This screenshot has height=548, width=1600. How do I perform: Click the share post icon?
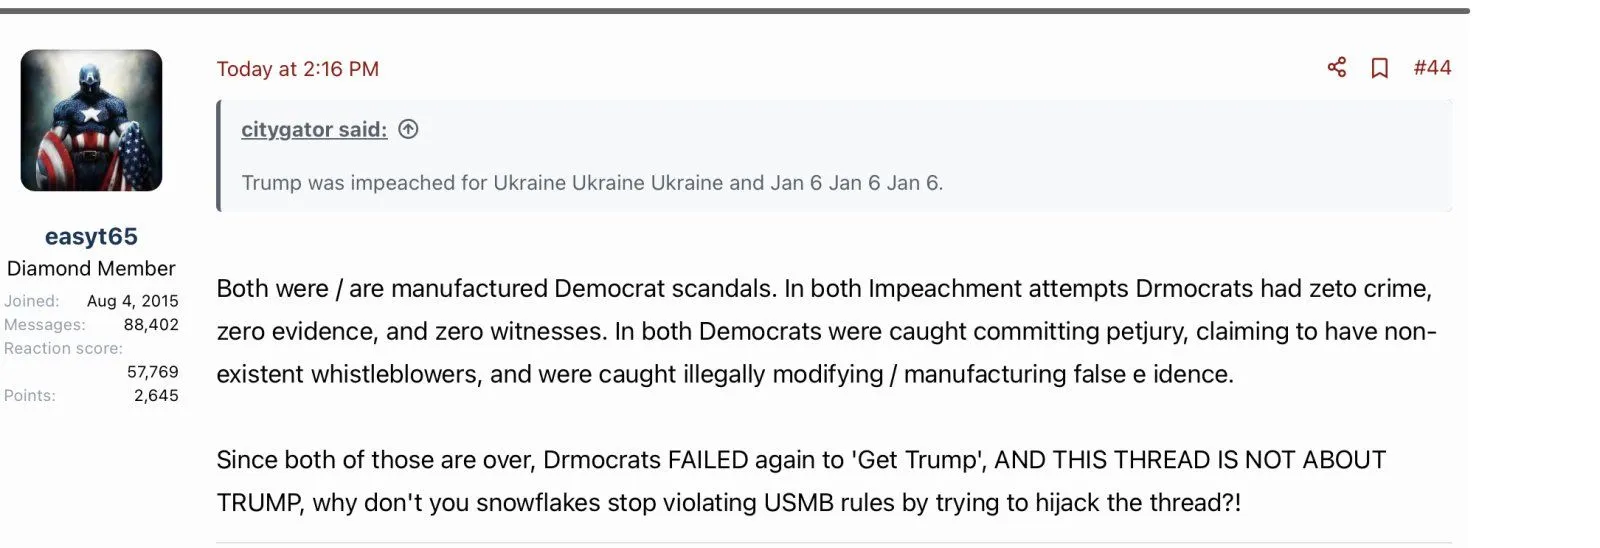coord(1336,67)
